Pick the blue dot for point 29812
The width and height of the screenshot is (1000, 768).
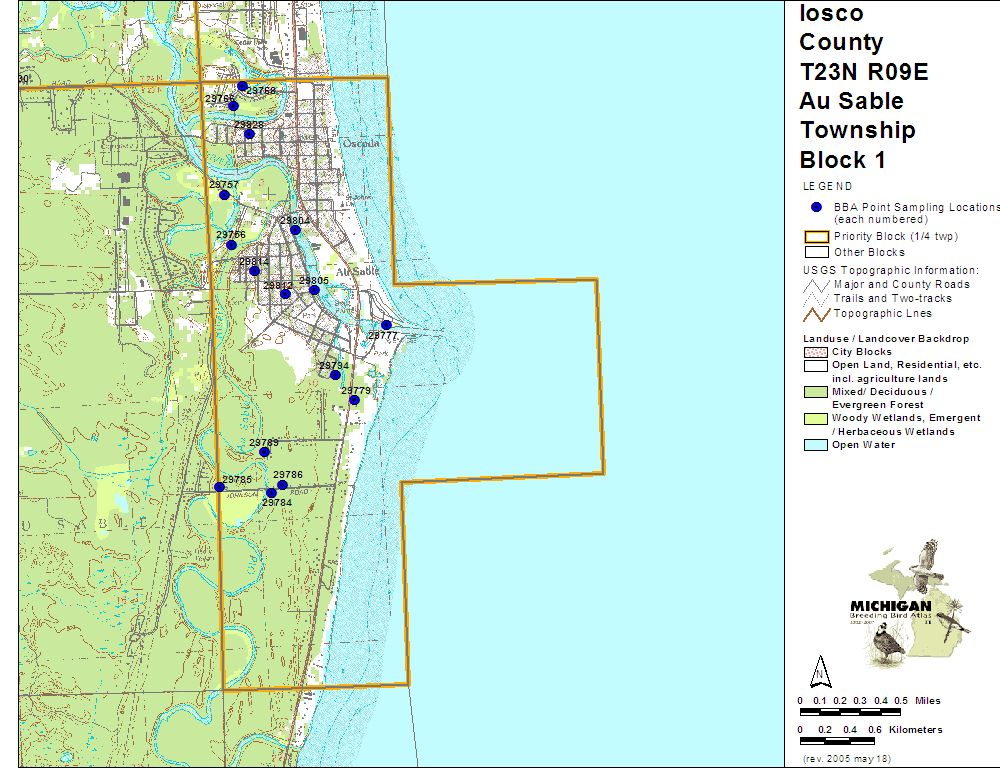click(285, 294)
